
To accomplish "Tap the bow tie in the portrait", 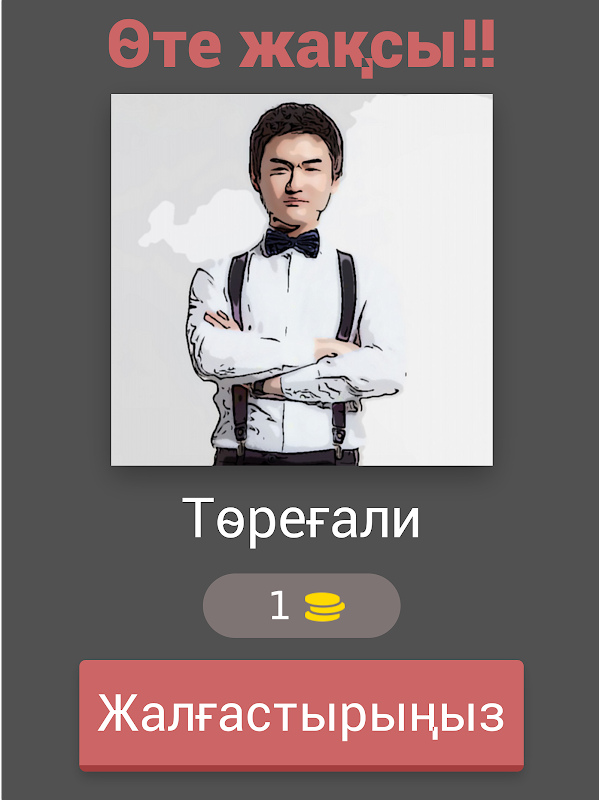I will [x=292, y=242].
